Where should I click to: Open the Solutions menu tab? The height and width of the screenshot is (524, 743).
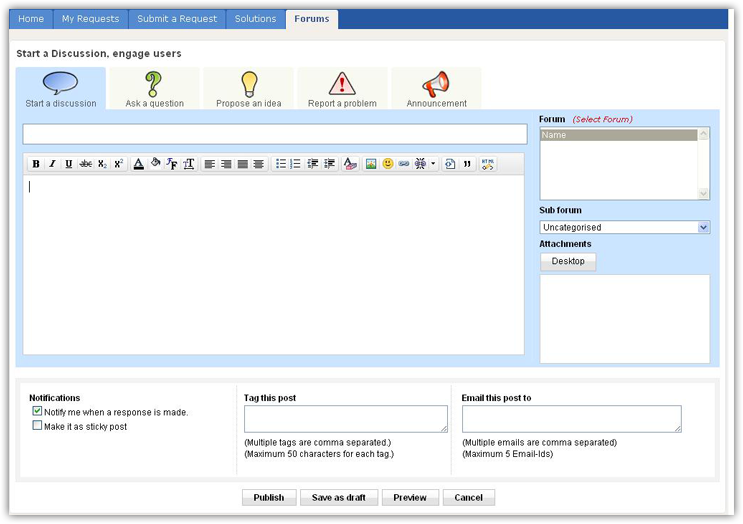tap(255, 19)
